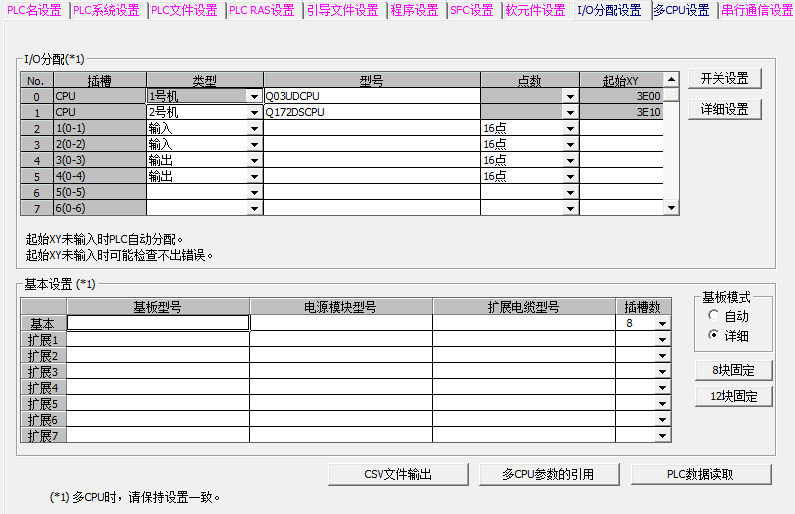Open the 多CPU设置 tab
Image resolution: width=795 pixels, height=514 pixels.
coord(680,11)
